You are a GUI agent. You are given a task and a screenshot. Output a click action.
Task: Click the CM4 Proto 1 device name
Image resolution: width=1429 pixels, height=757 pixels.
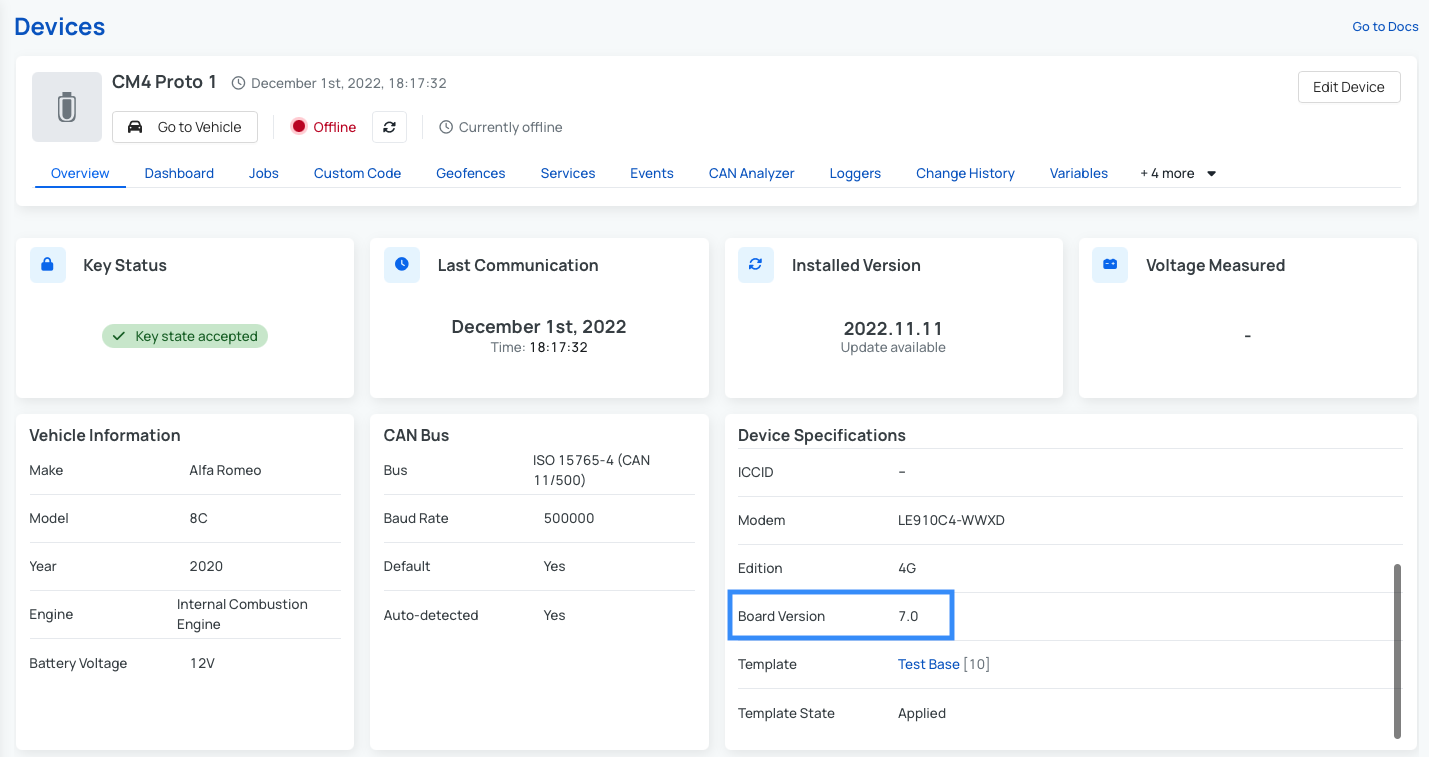pos(164,82)
